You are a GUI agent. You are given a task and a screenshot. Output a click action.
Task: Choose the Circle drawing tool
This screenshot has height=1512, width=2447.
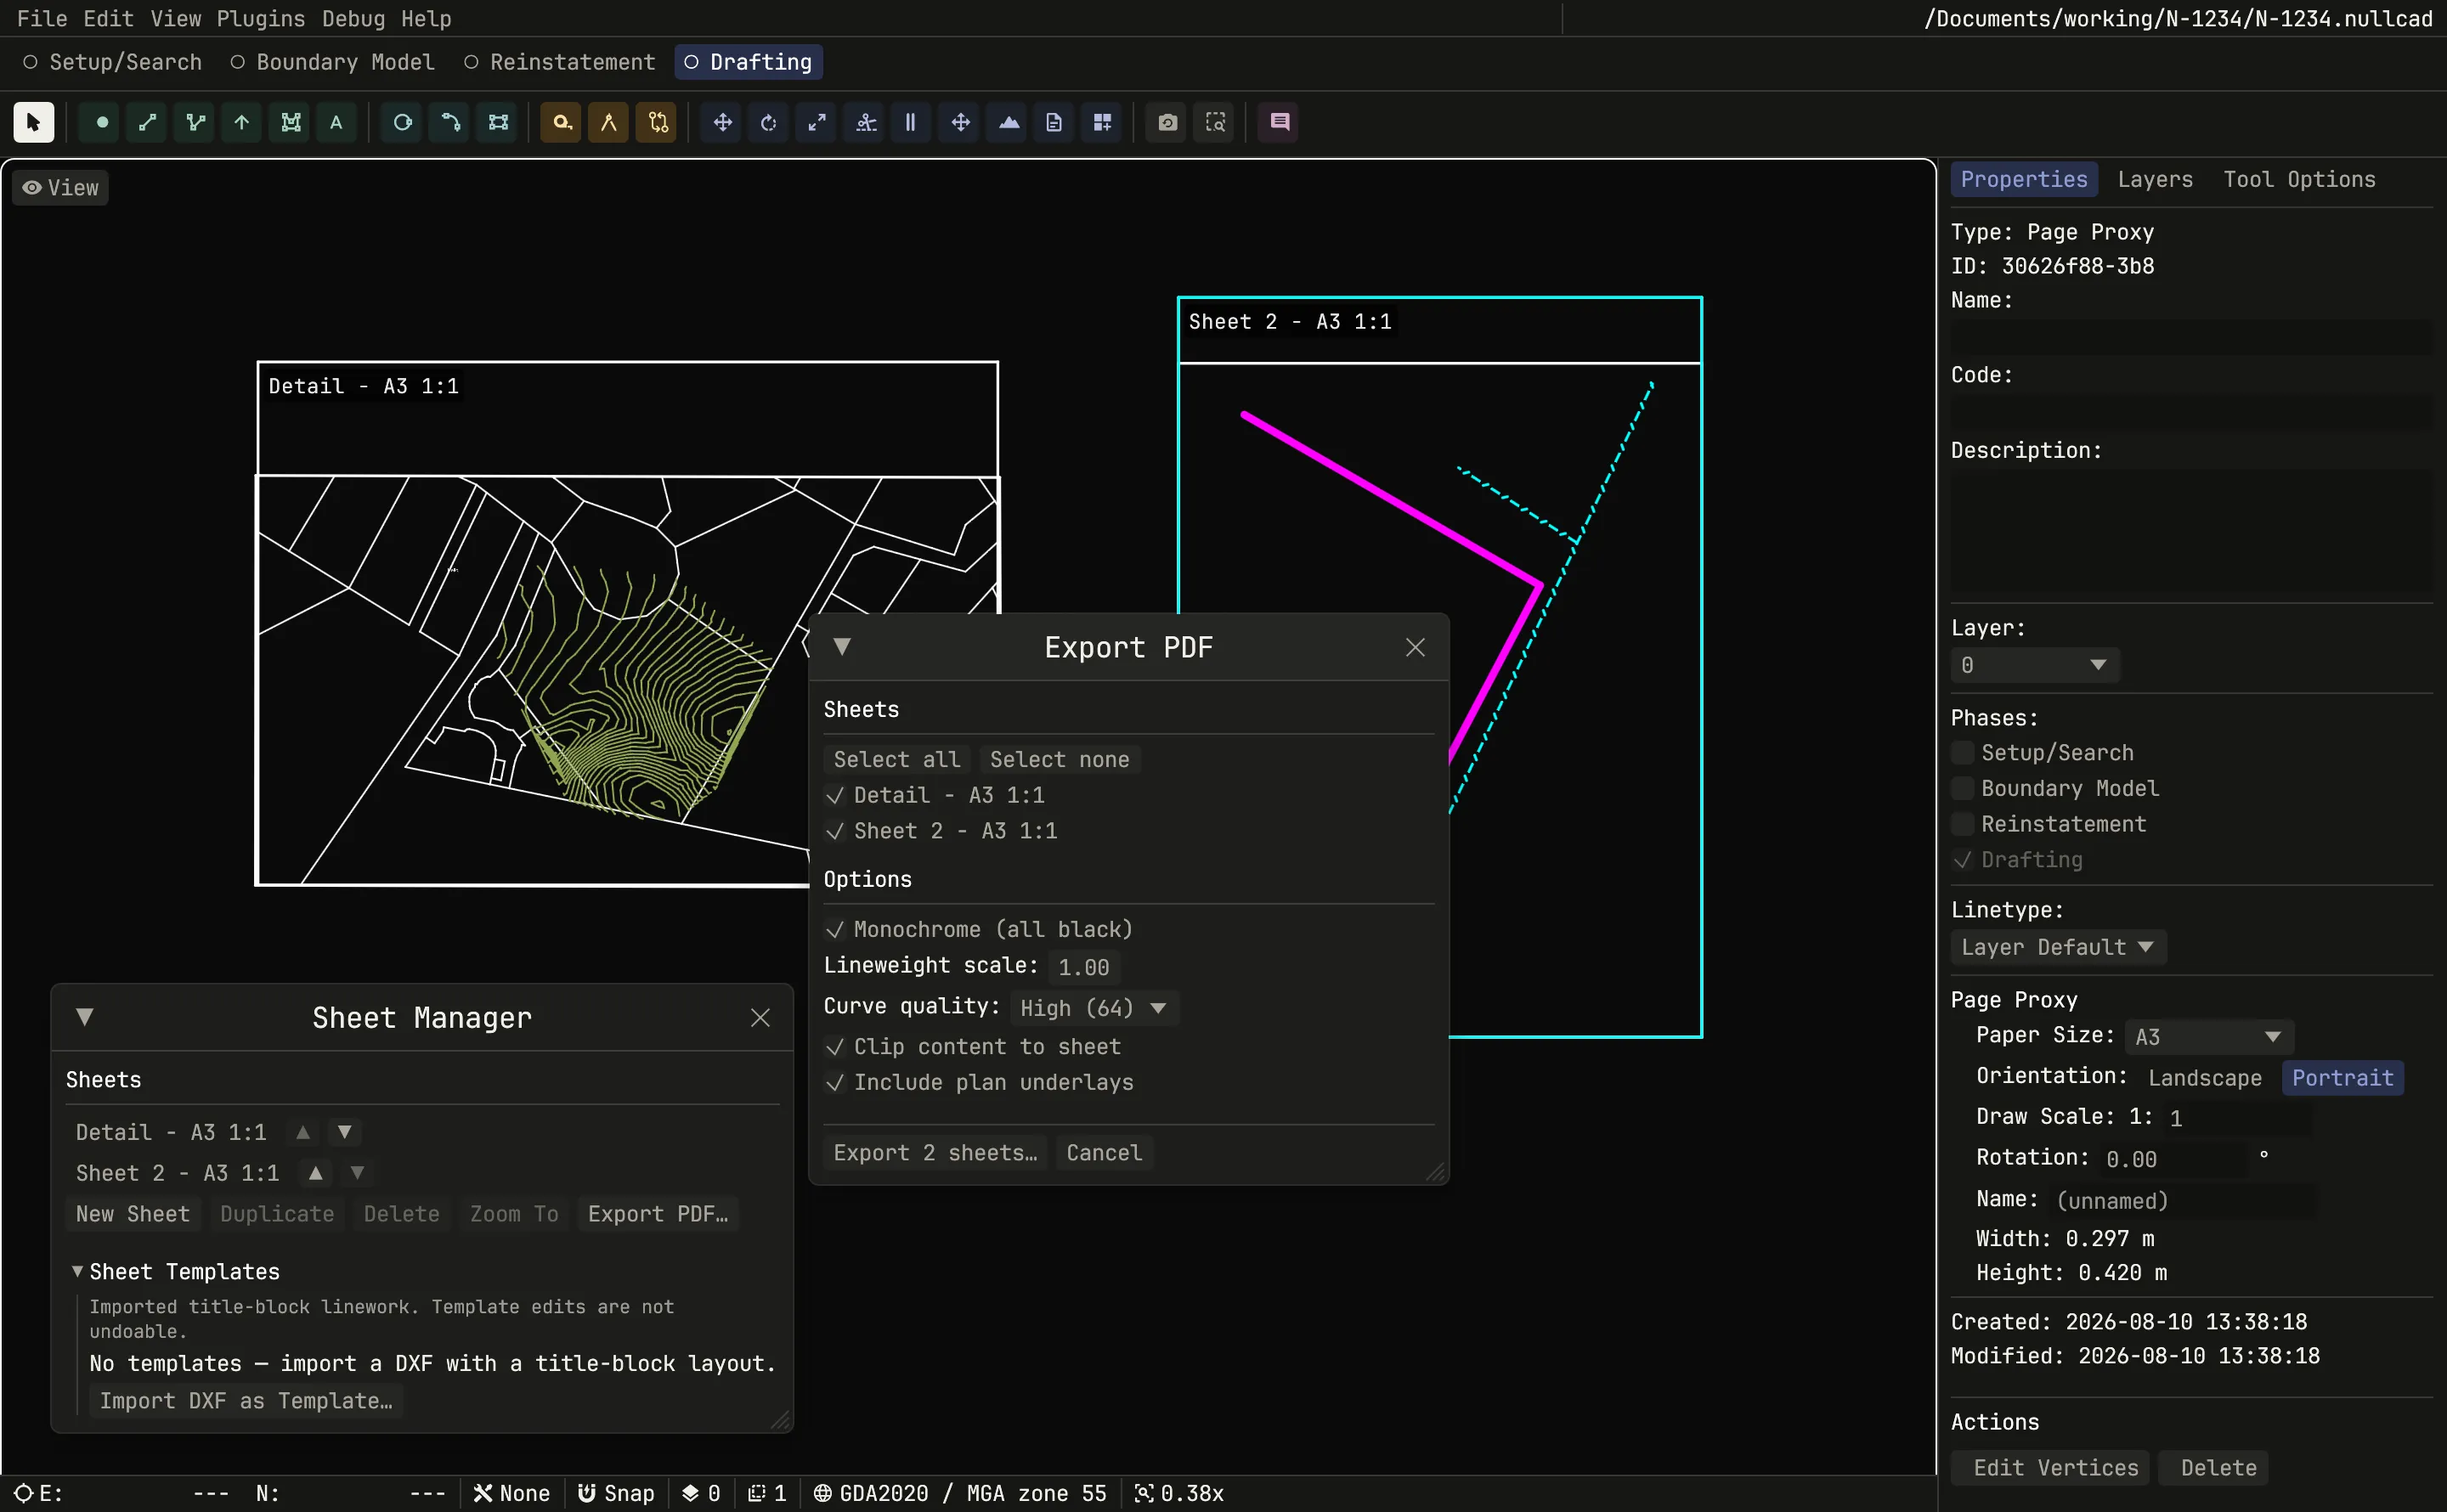click(402, 122)
